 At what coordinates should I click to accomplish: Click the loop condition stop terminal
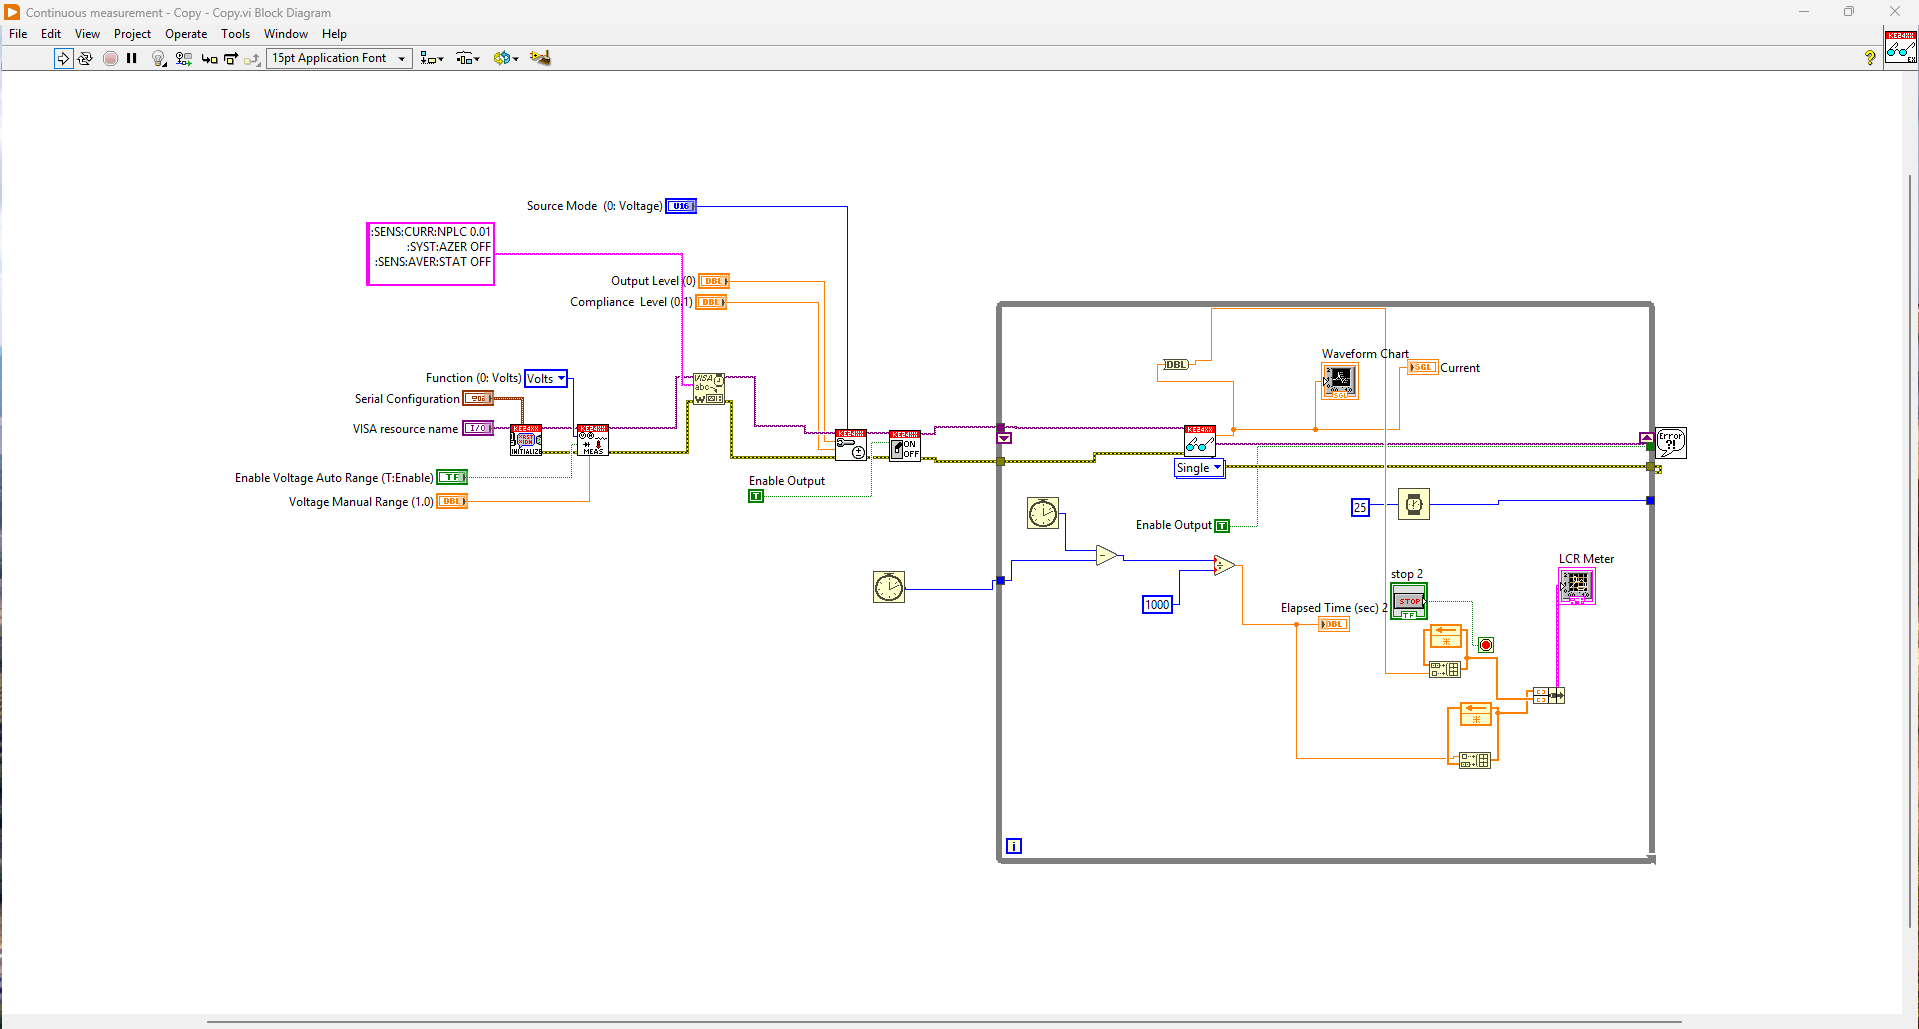[1486, 645]
